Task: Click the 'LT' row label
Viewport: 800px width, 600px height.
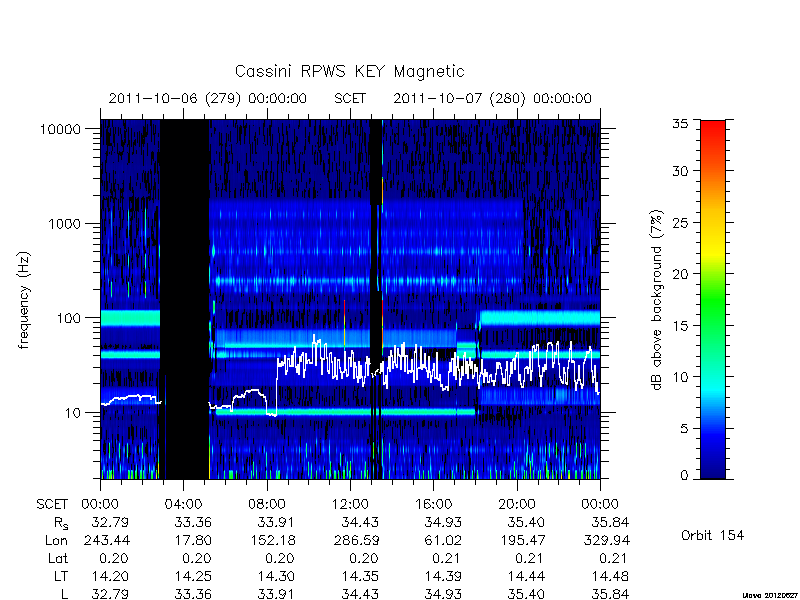Action: coord(61,577)
